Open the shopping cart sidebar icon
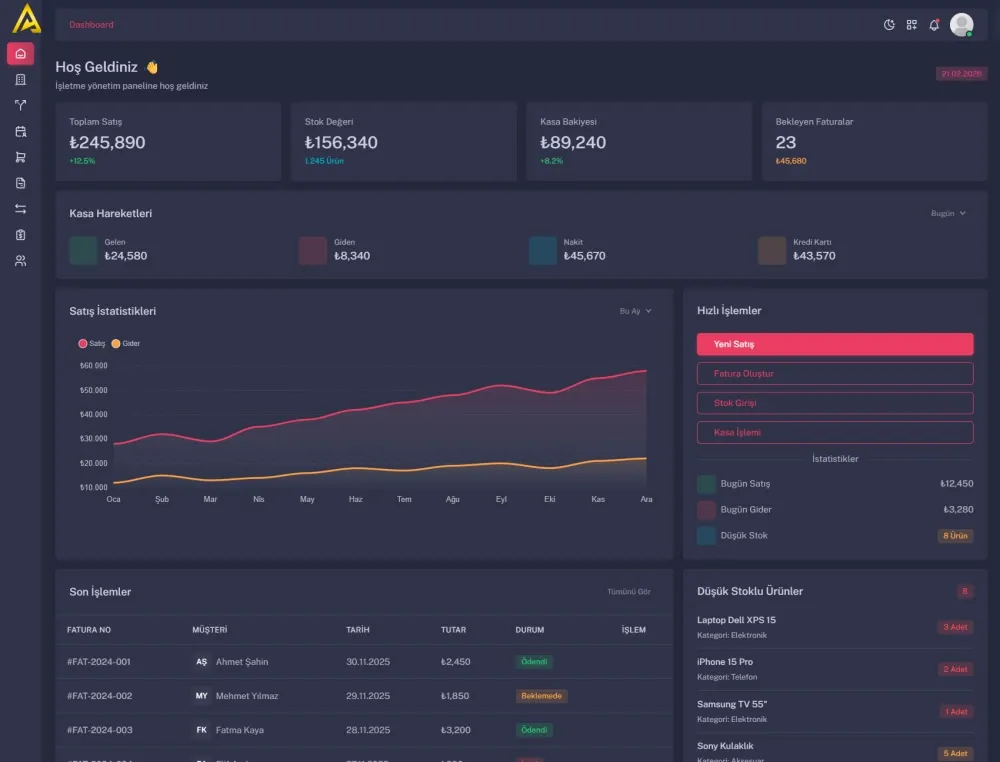Screen dimensions: 1000x762 click(20, 157)
